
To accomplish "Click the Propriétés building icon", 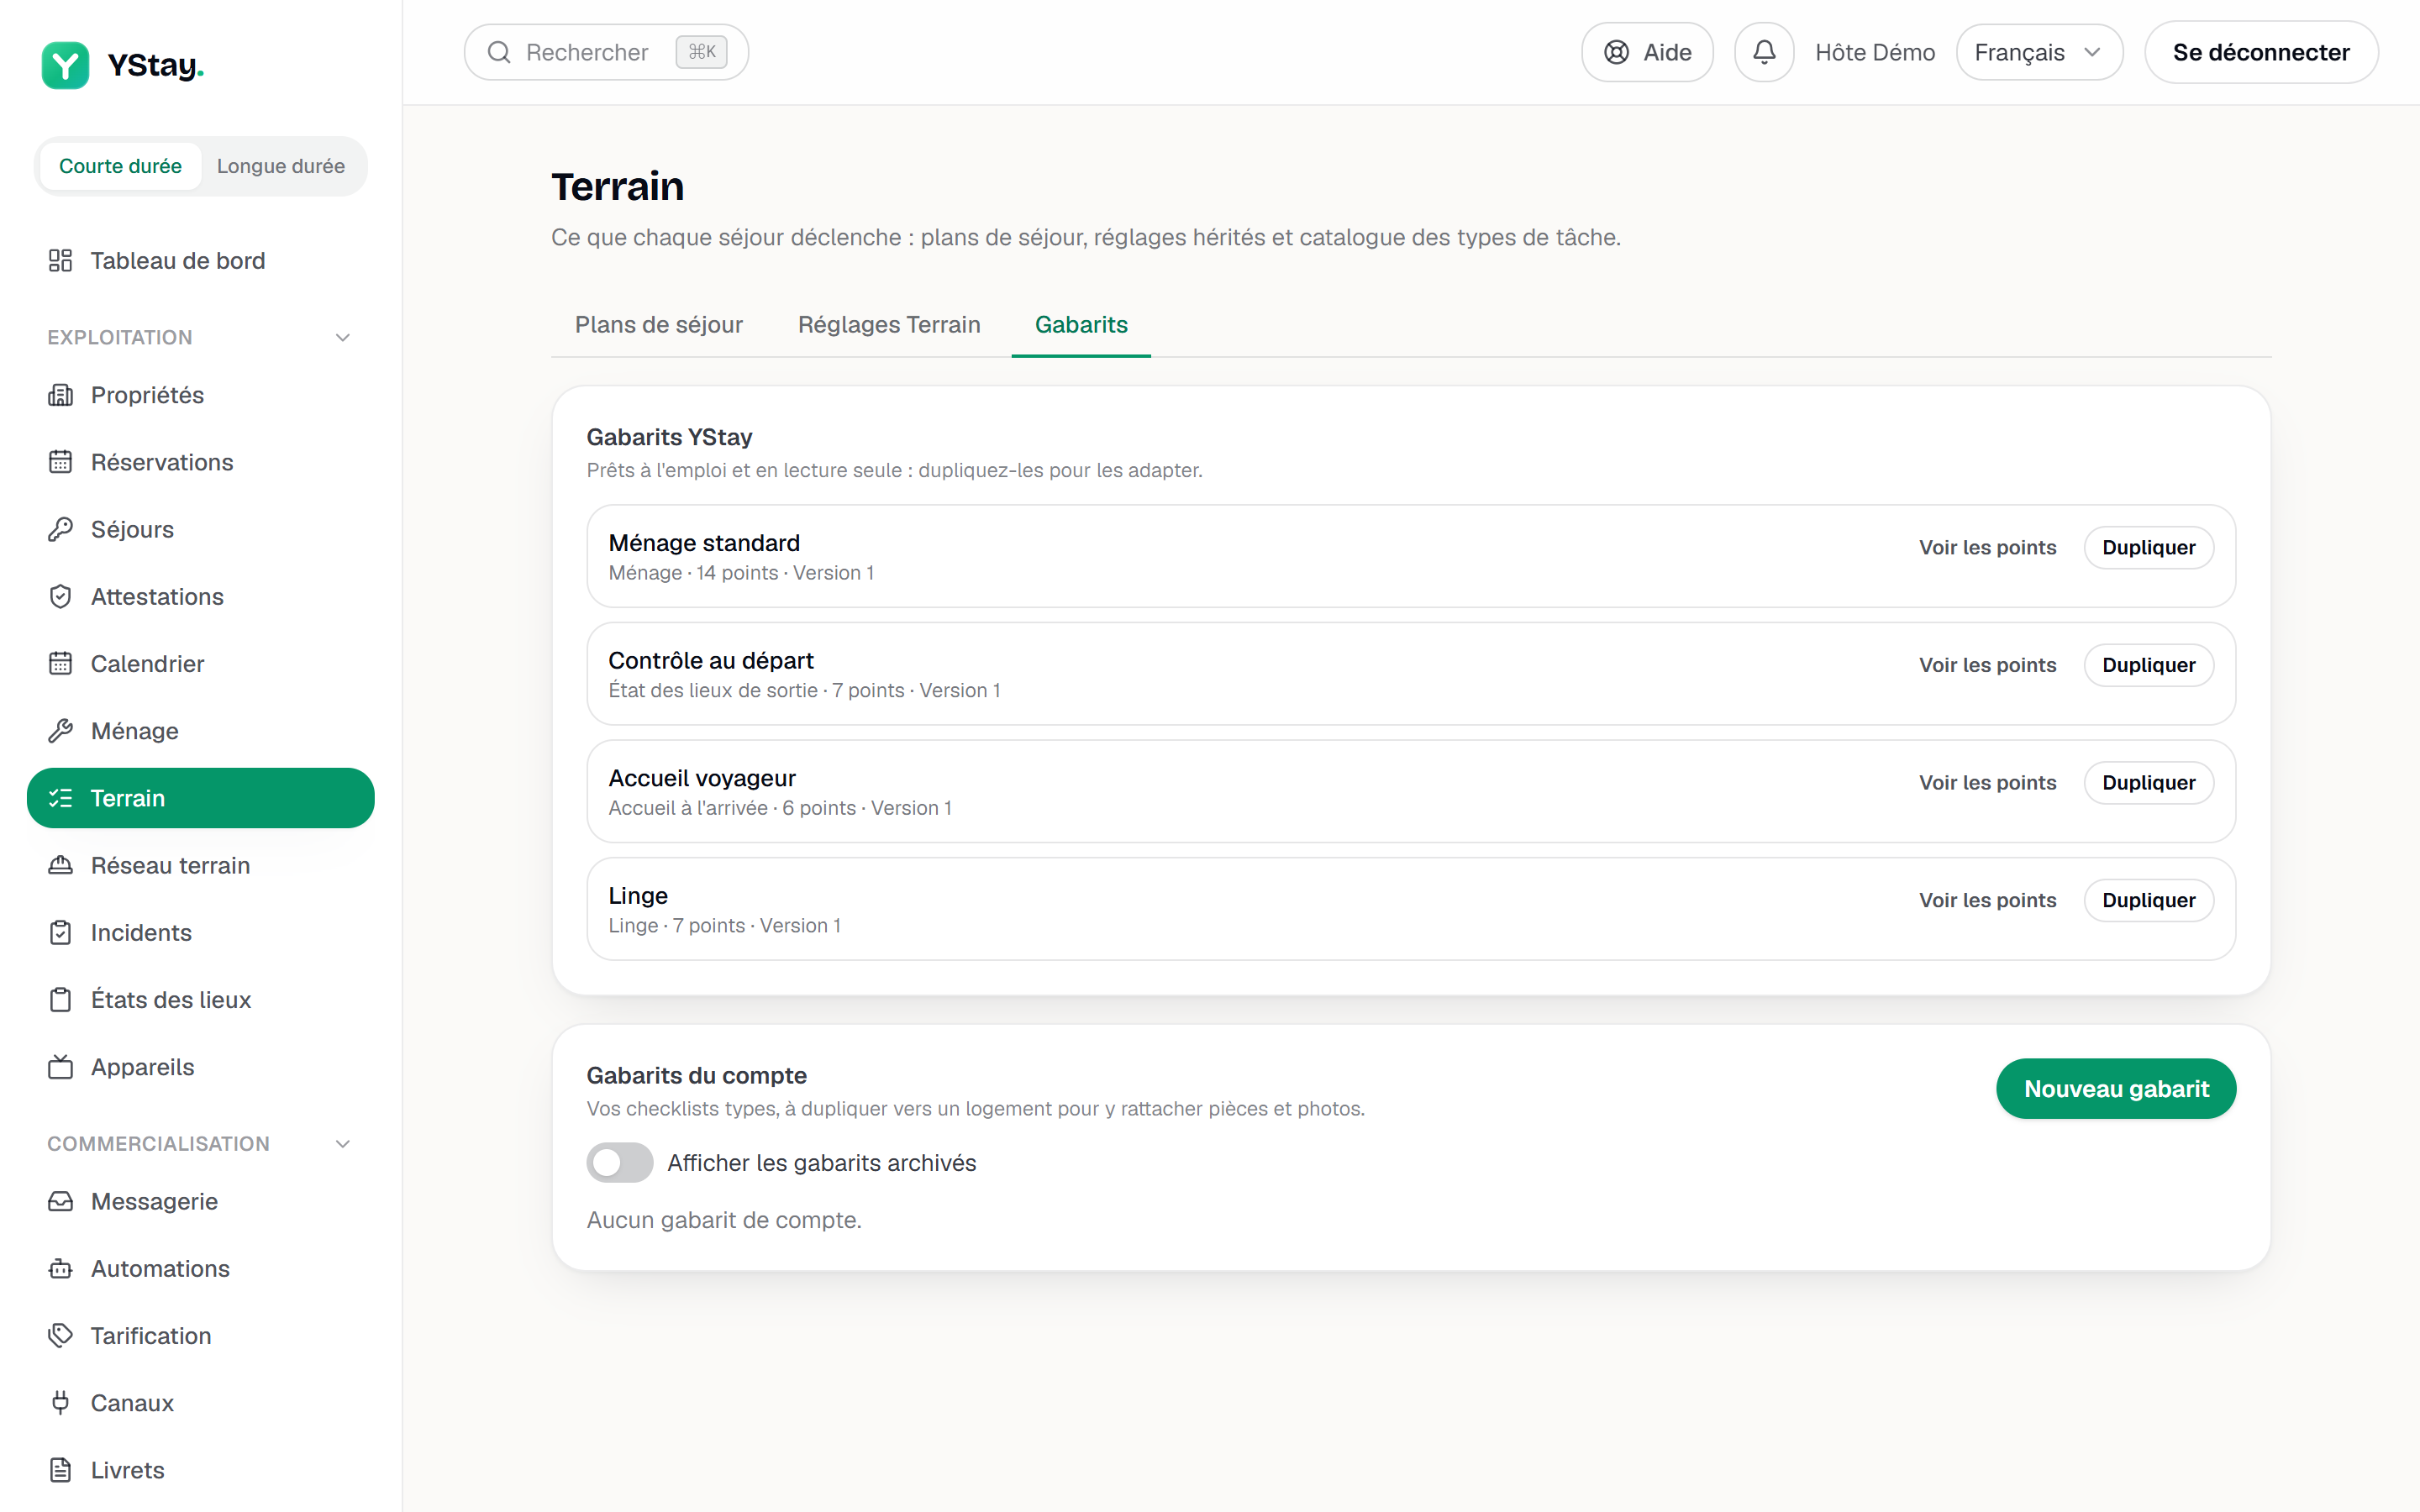I will (60, 395).
